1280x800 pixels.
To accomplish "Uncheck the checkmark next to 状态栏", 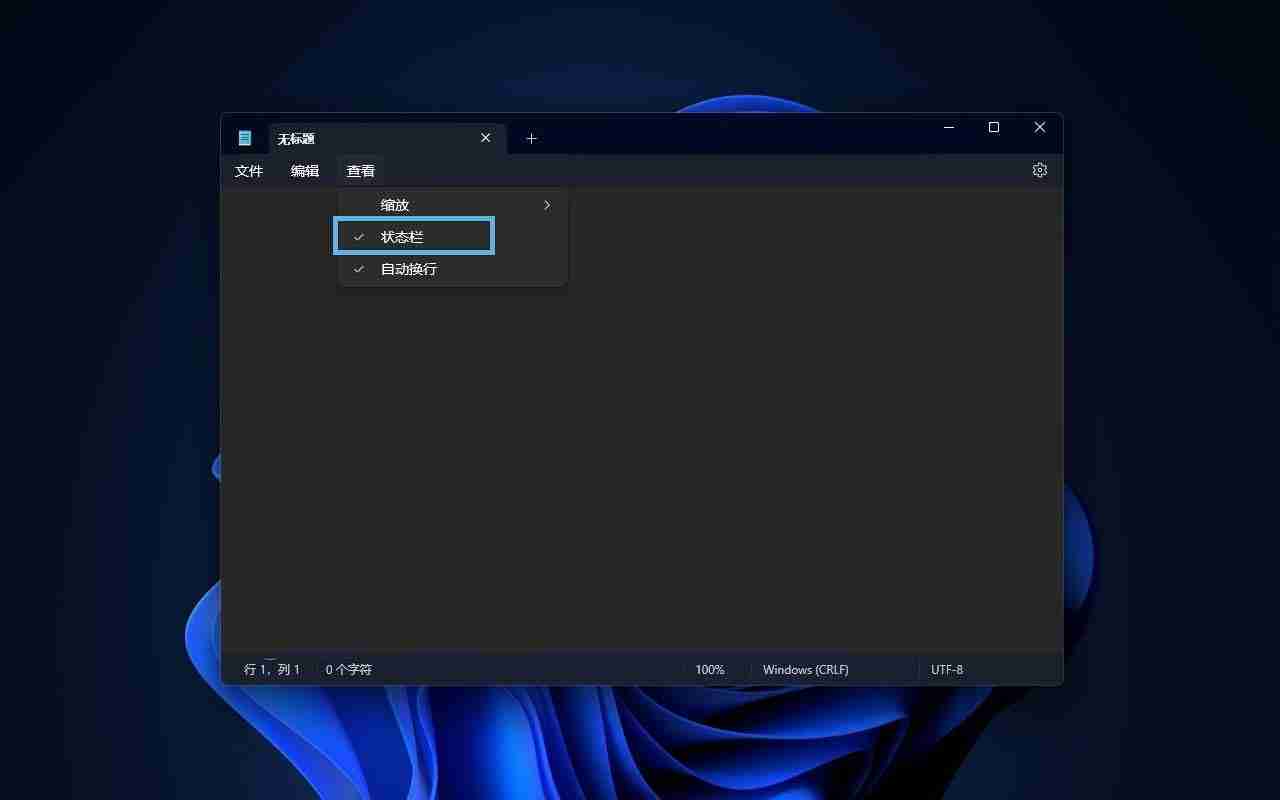I will pos(359,236).
